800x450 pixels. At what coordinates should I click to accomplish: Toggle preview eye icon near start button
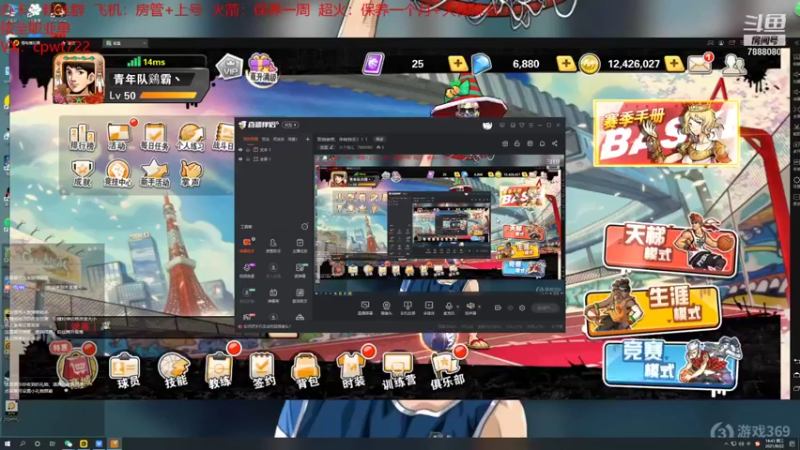tap(510, 308)
